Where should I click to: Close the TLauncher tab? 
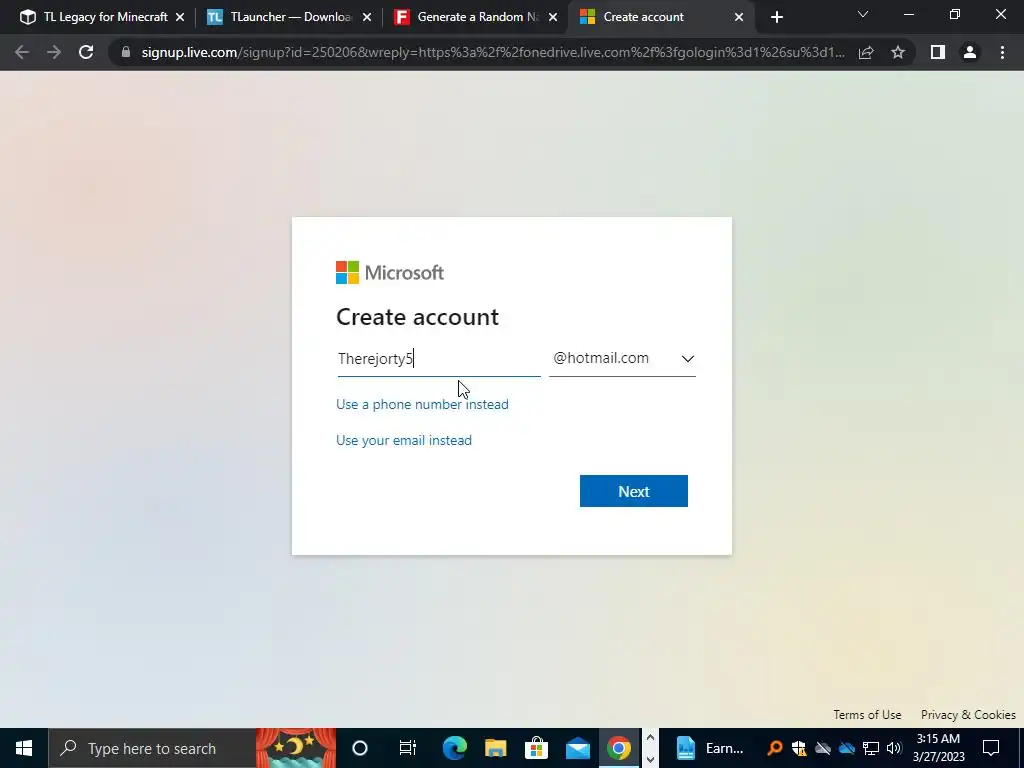[x=367, y=17]
